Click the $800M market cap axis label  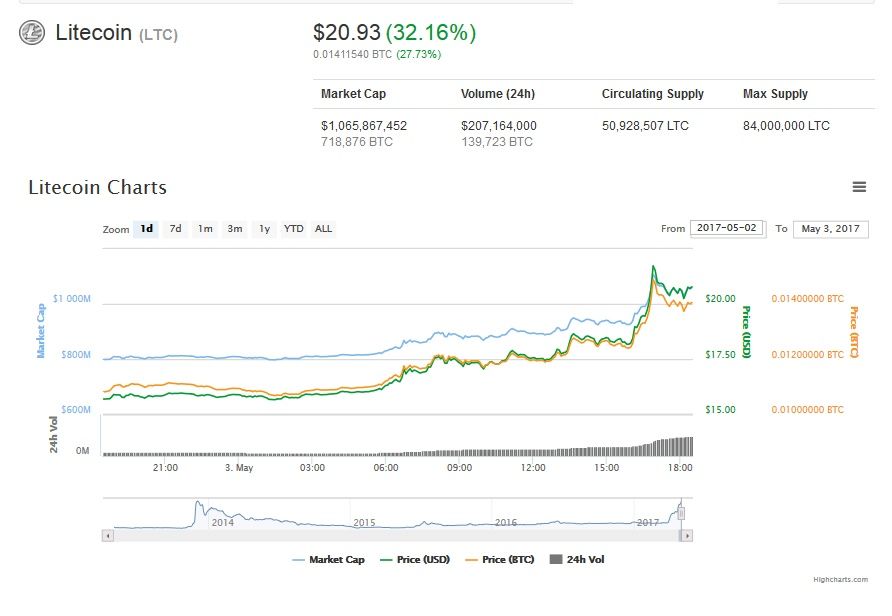point(76,354)
